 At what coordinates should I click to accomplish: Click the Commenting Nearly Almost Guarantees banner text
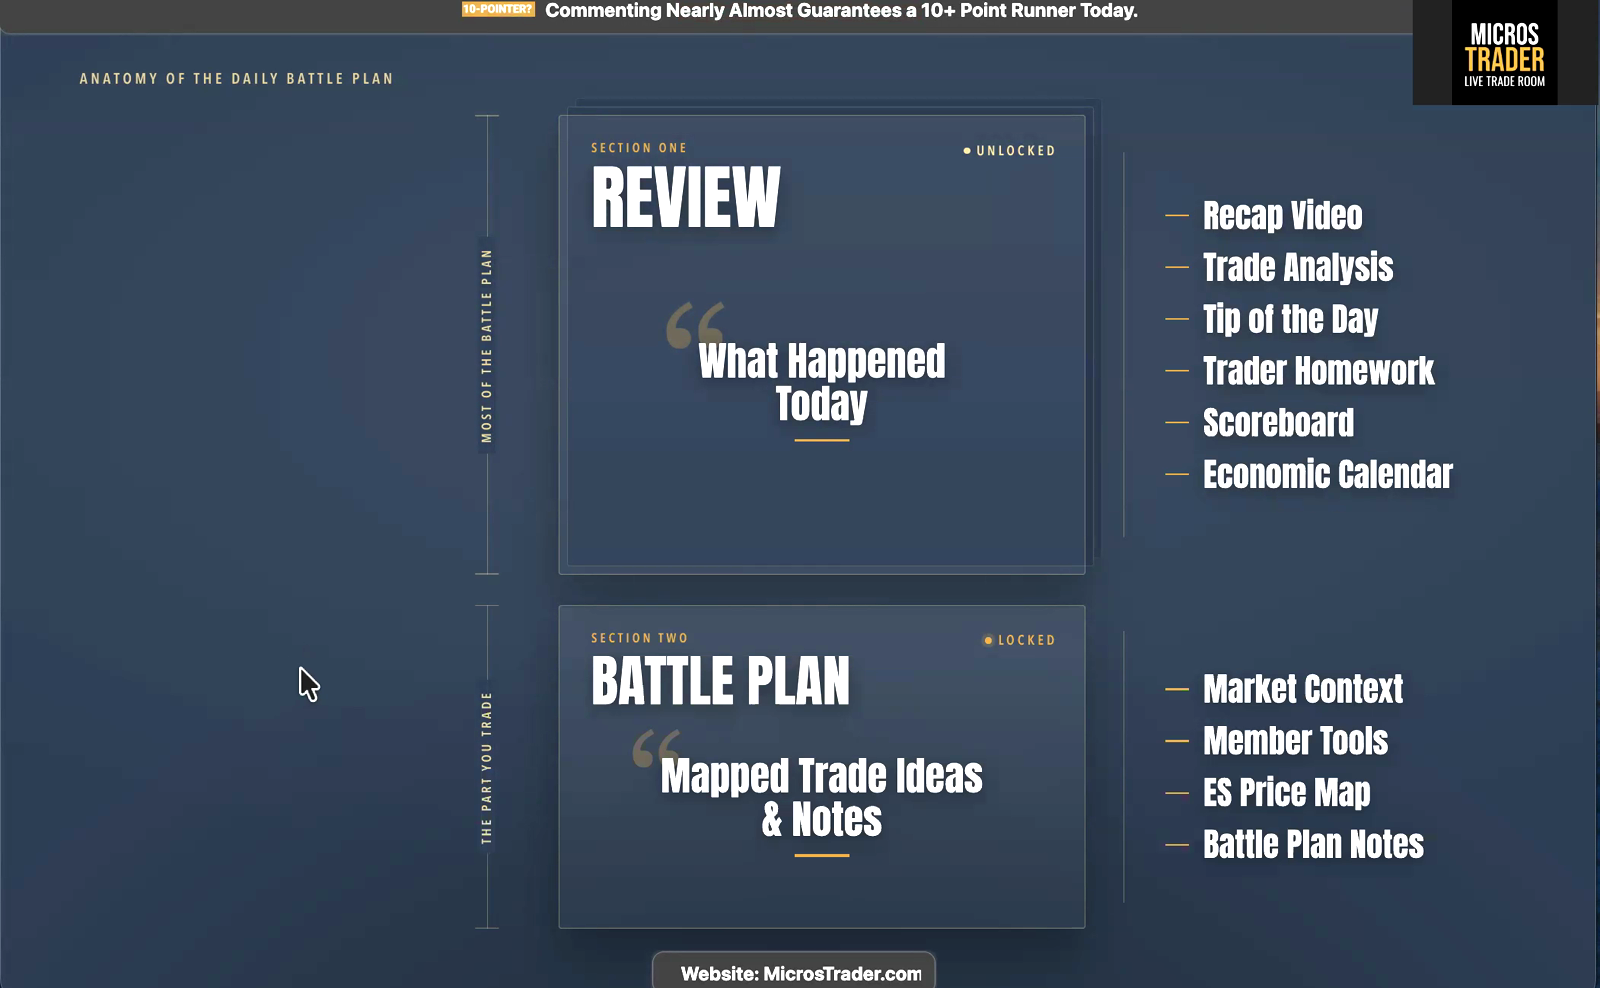(x=841, y=11)
